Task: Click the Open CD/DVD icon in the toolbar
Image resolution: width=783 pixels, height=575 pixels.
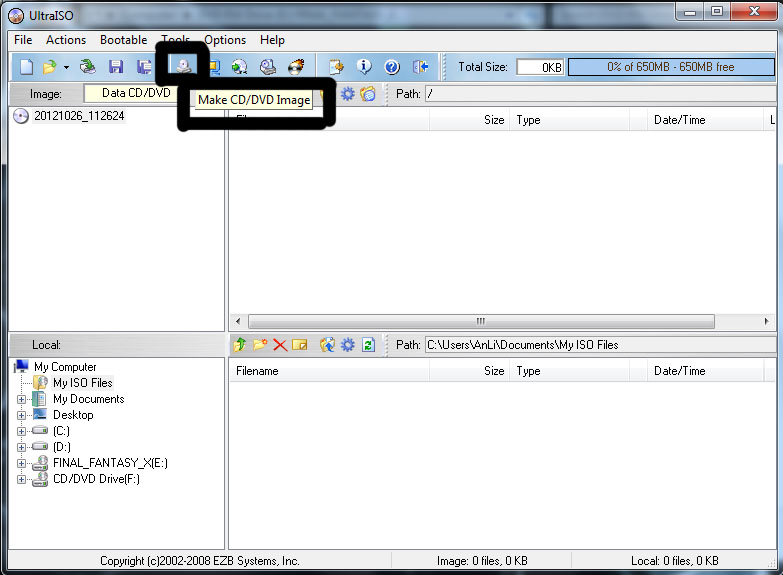Action: coord(88,66)
